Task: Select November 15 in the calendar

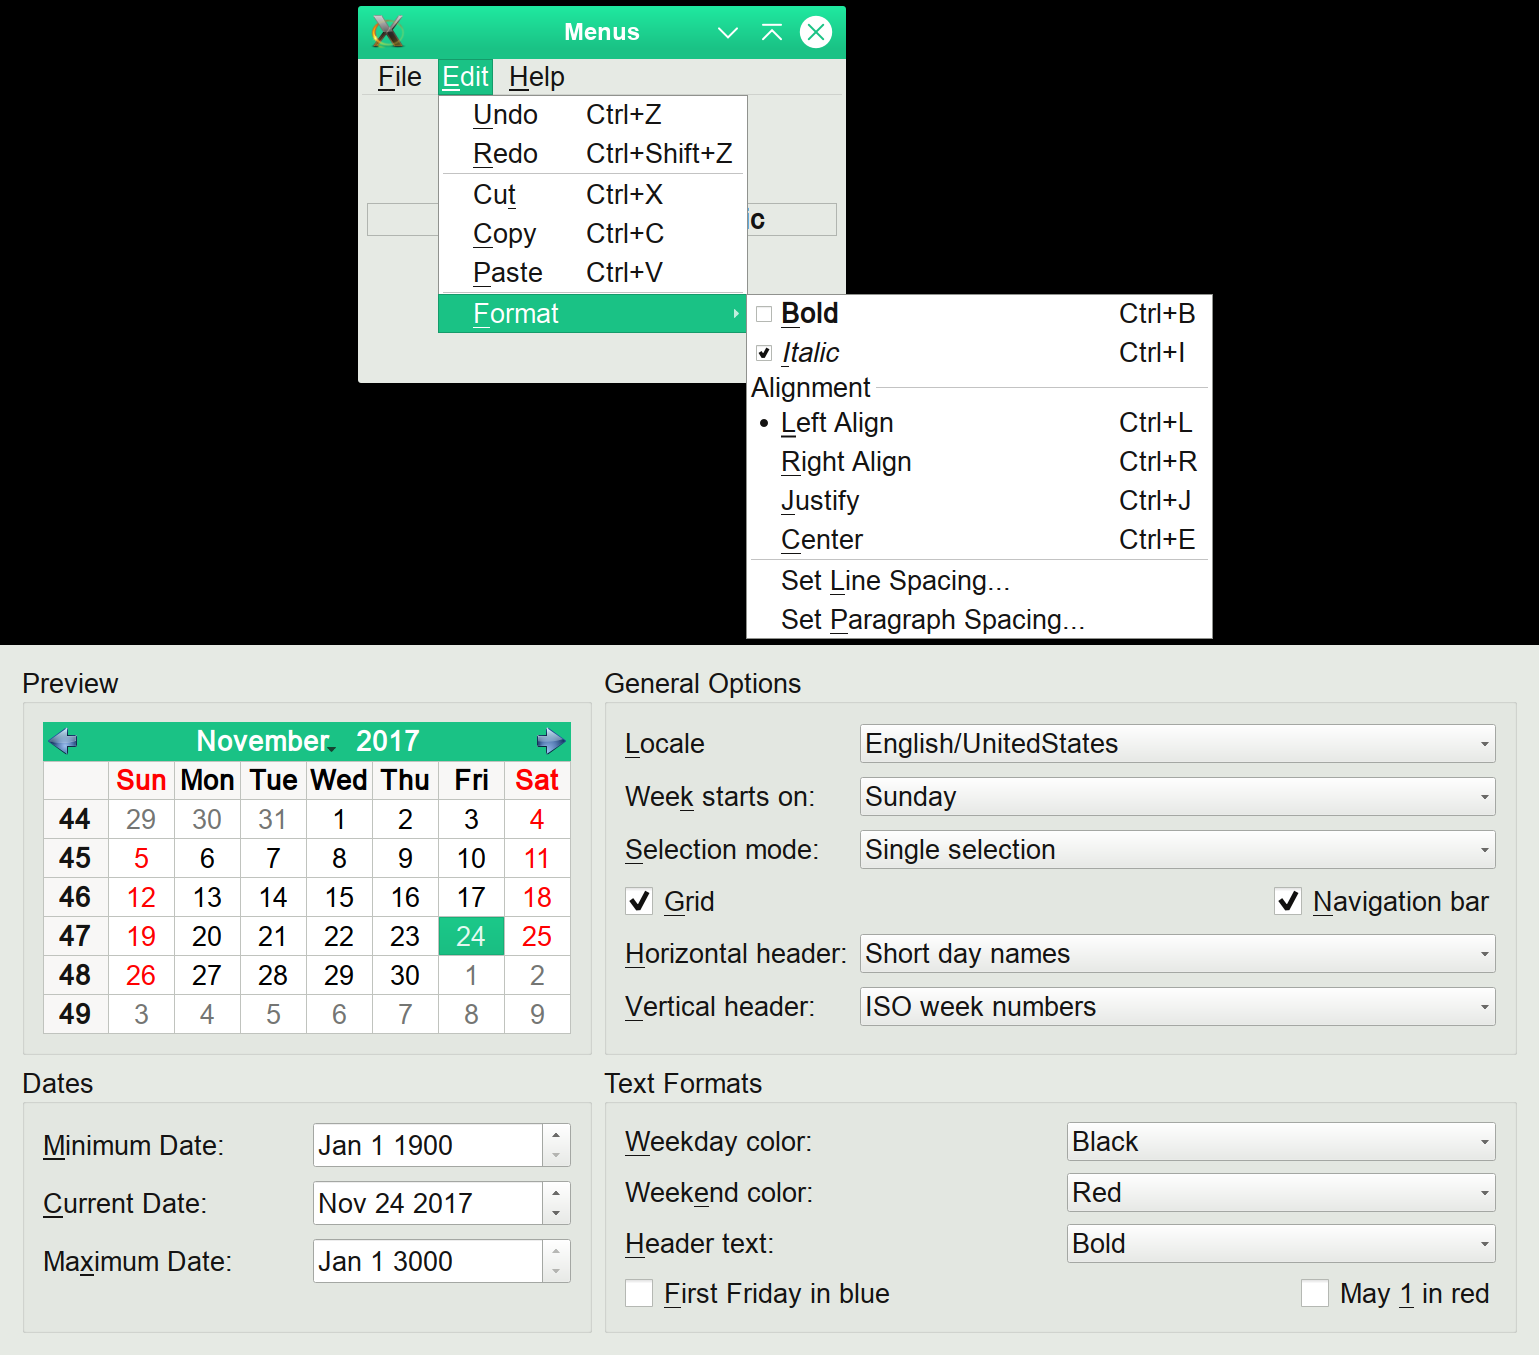Action: pos(339,898)
